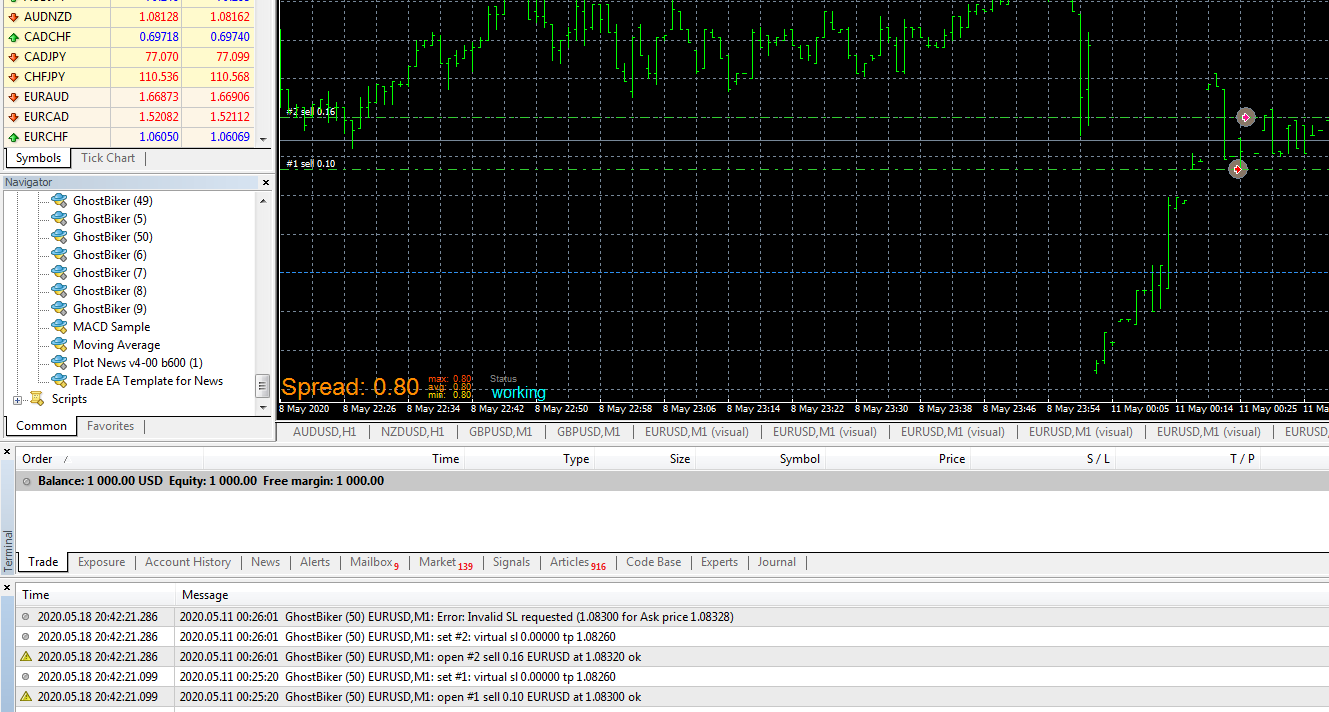Open the Code Base tab

[653, 562]
